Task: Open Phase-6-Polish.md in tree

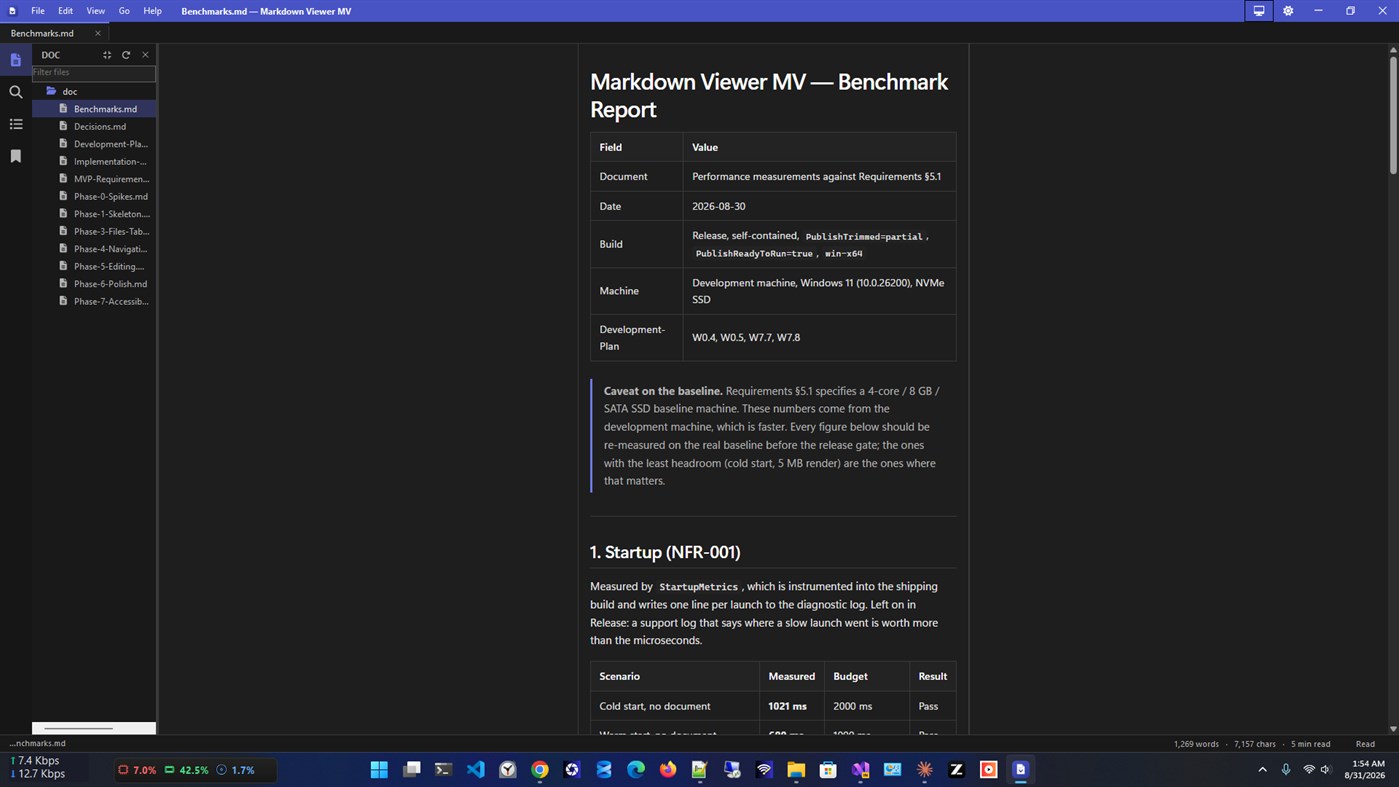Action: (x=94, y=284)
